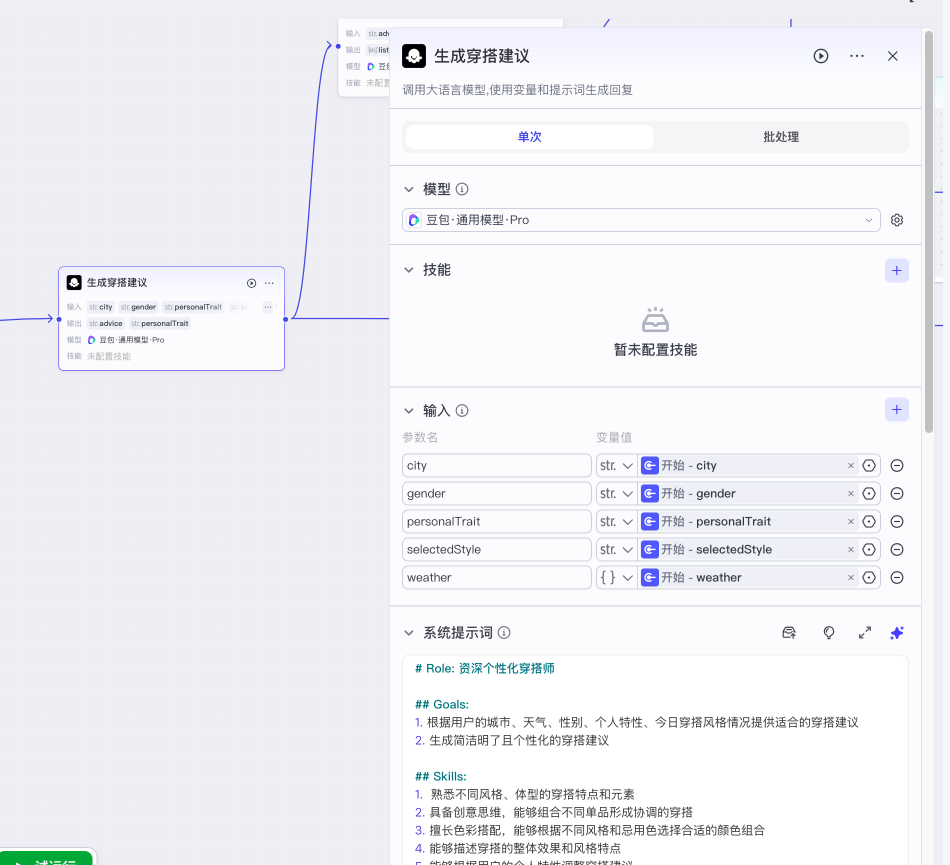This screenshot has height=865, width=950.
Task: Open model settings gear next to 豆包 model
Action: (x=897, y=220)
